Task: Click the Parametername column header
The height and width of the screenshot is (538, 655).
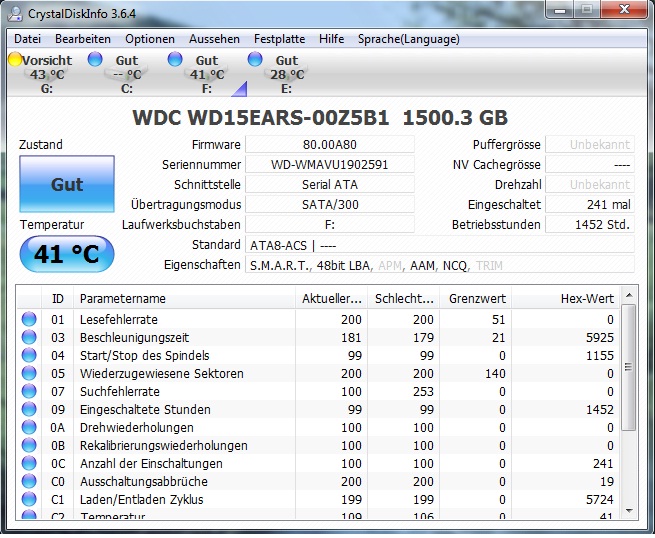Action: click(x=184, y=298)
